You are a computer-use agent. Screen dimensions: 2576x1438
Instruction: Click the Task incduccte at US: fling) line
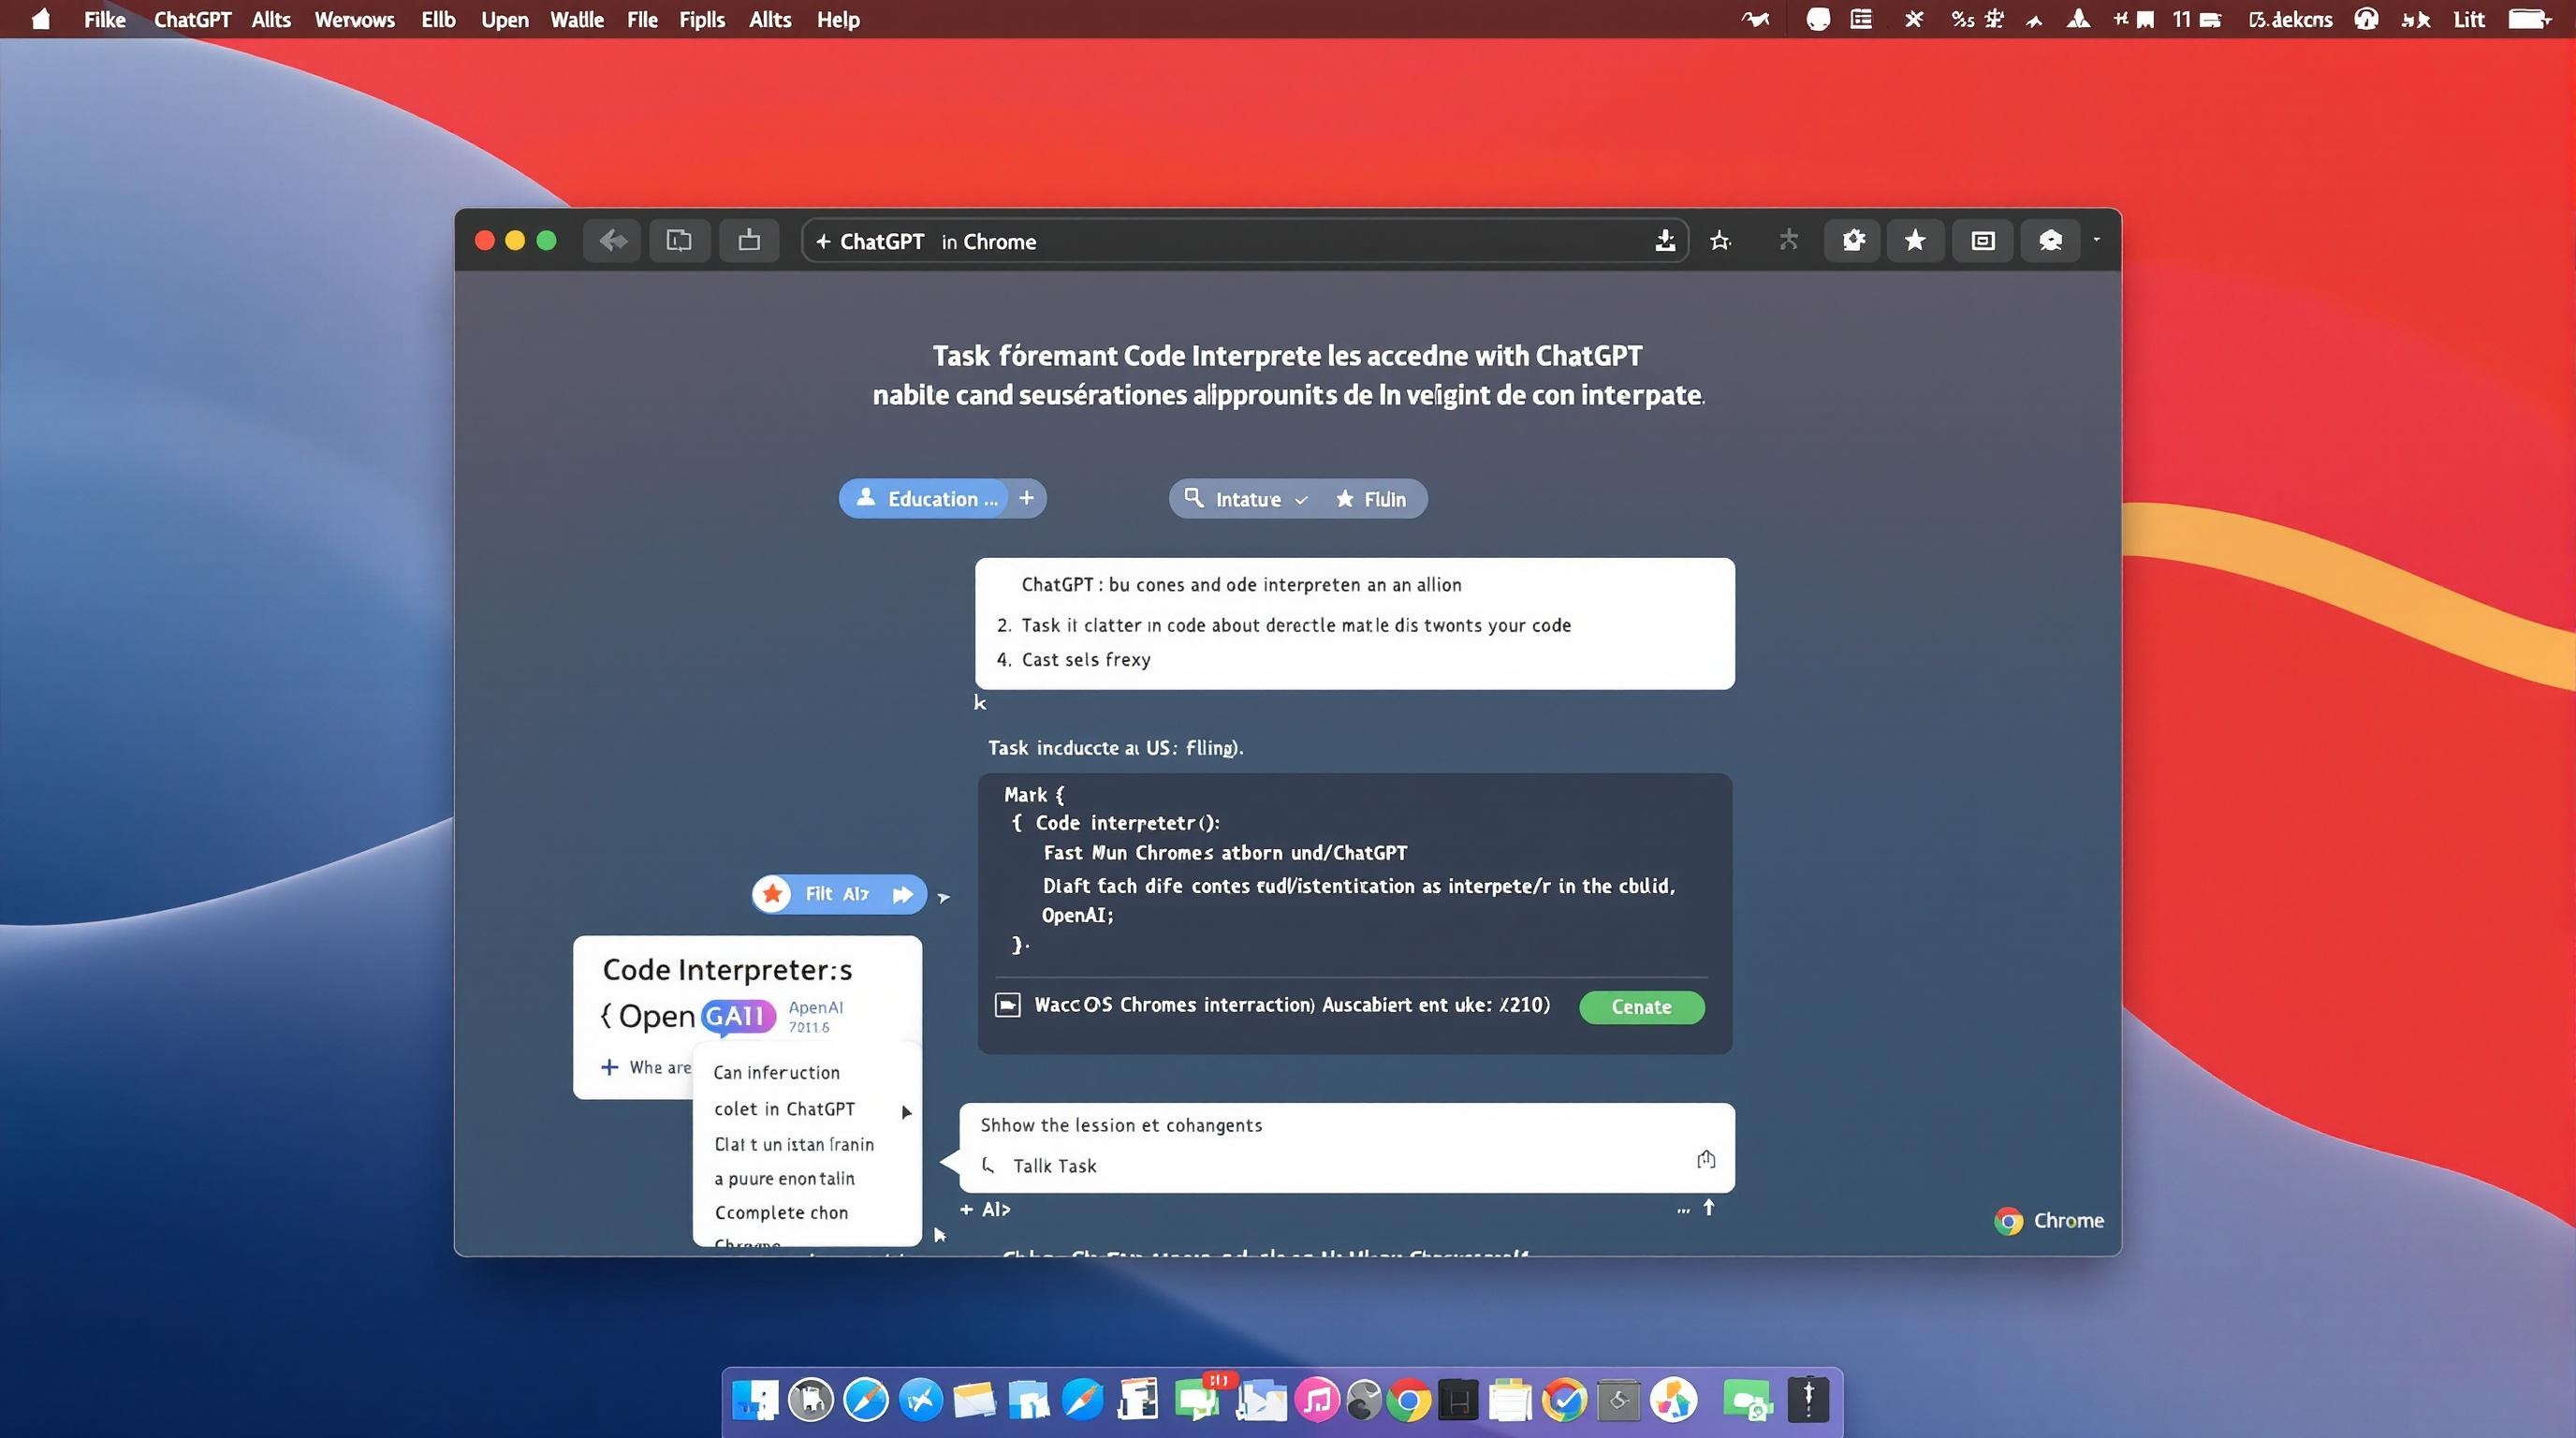1115,747
